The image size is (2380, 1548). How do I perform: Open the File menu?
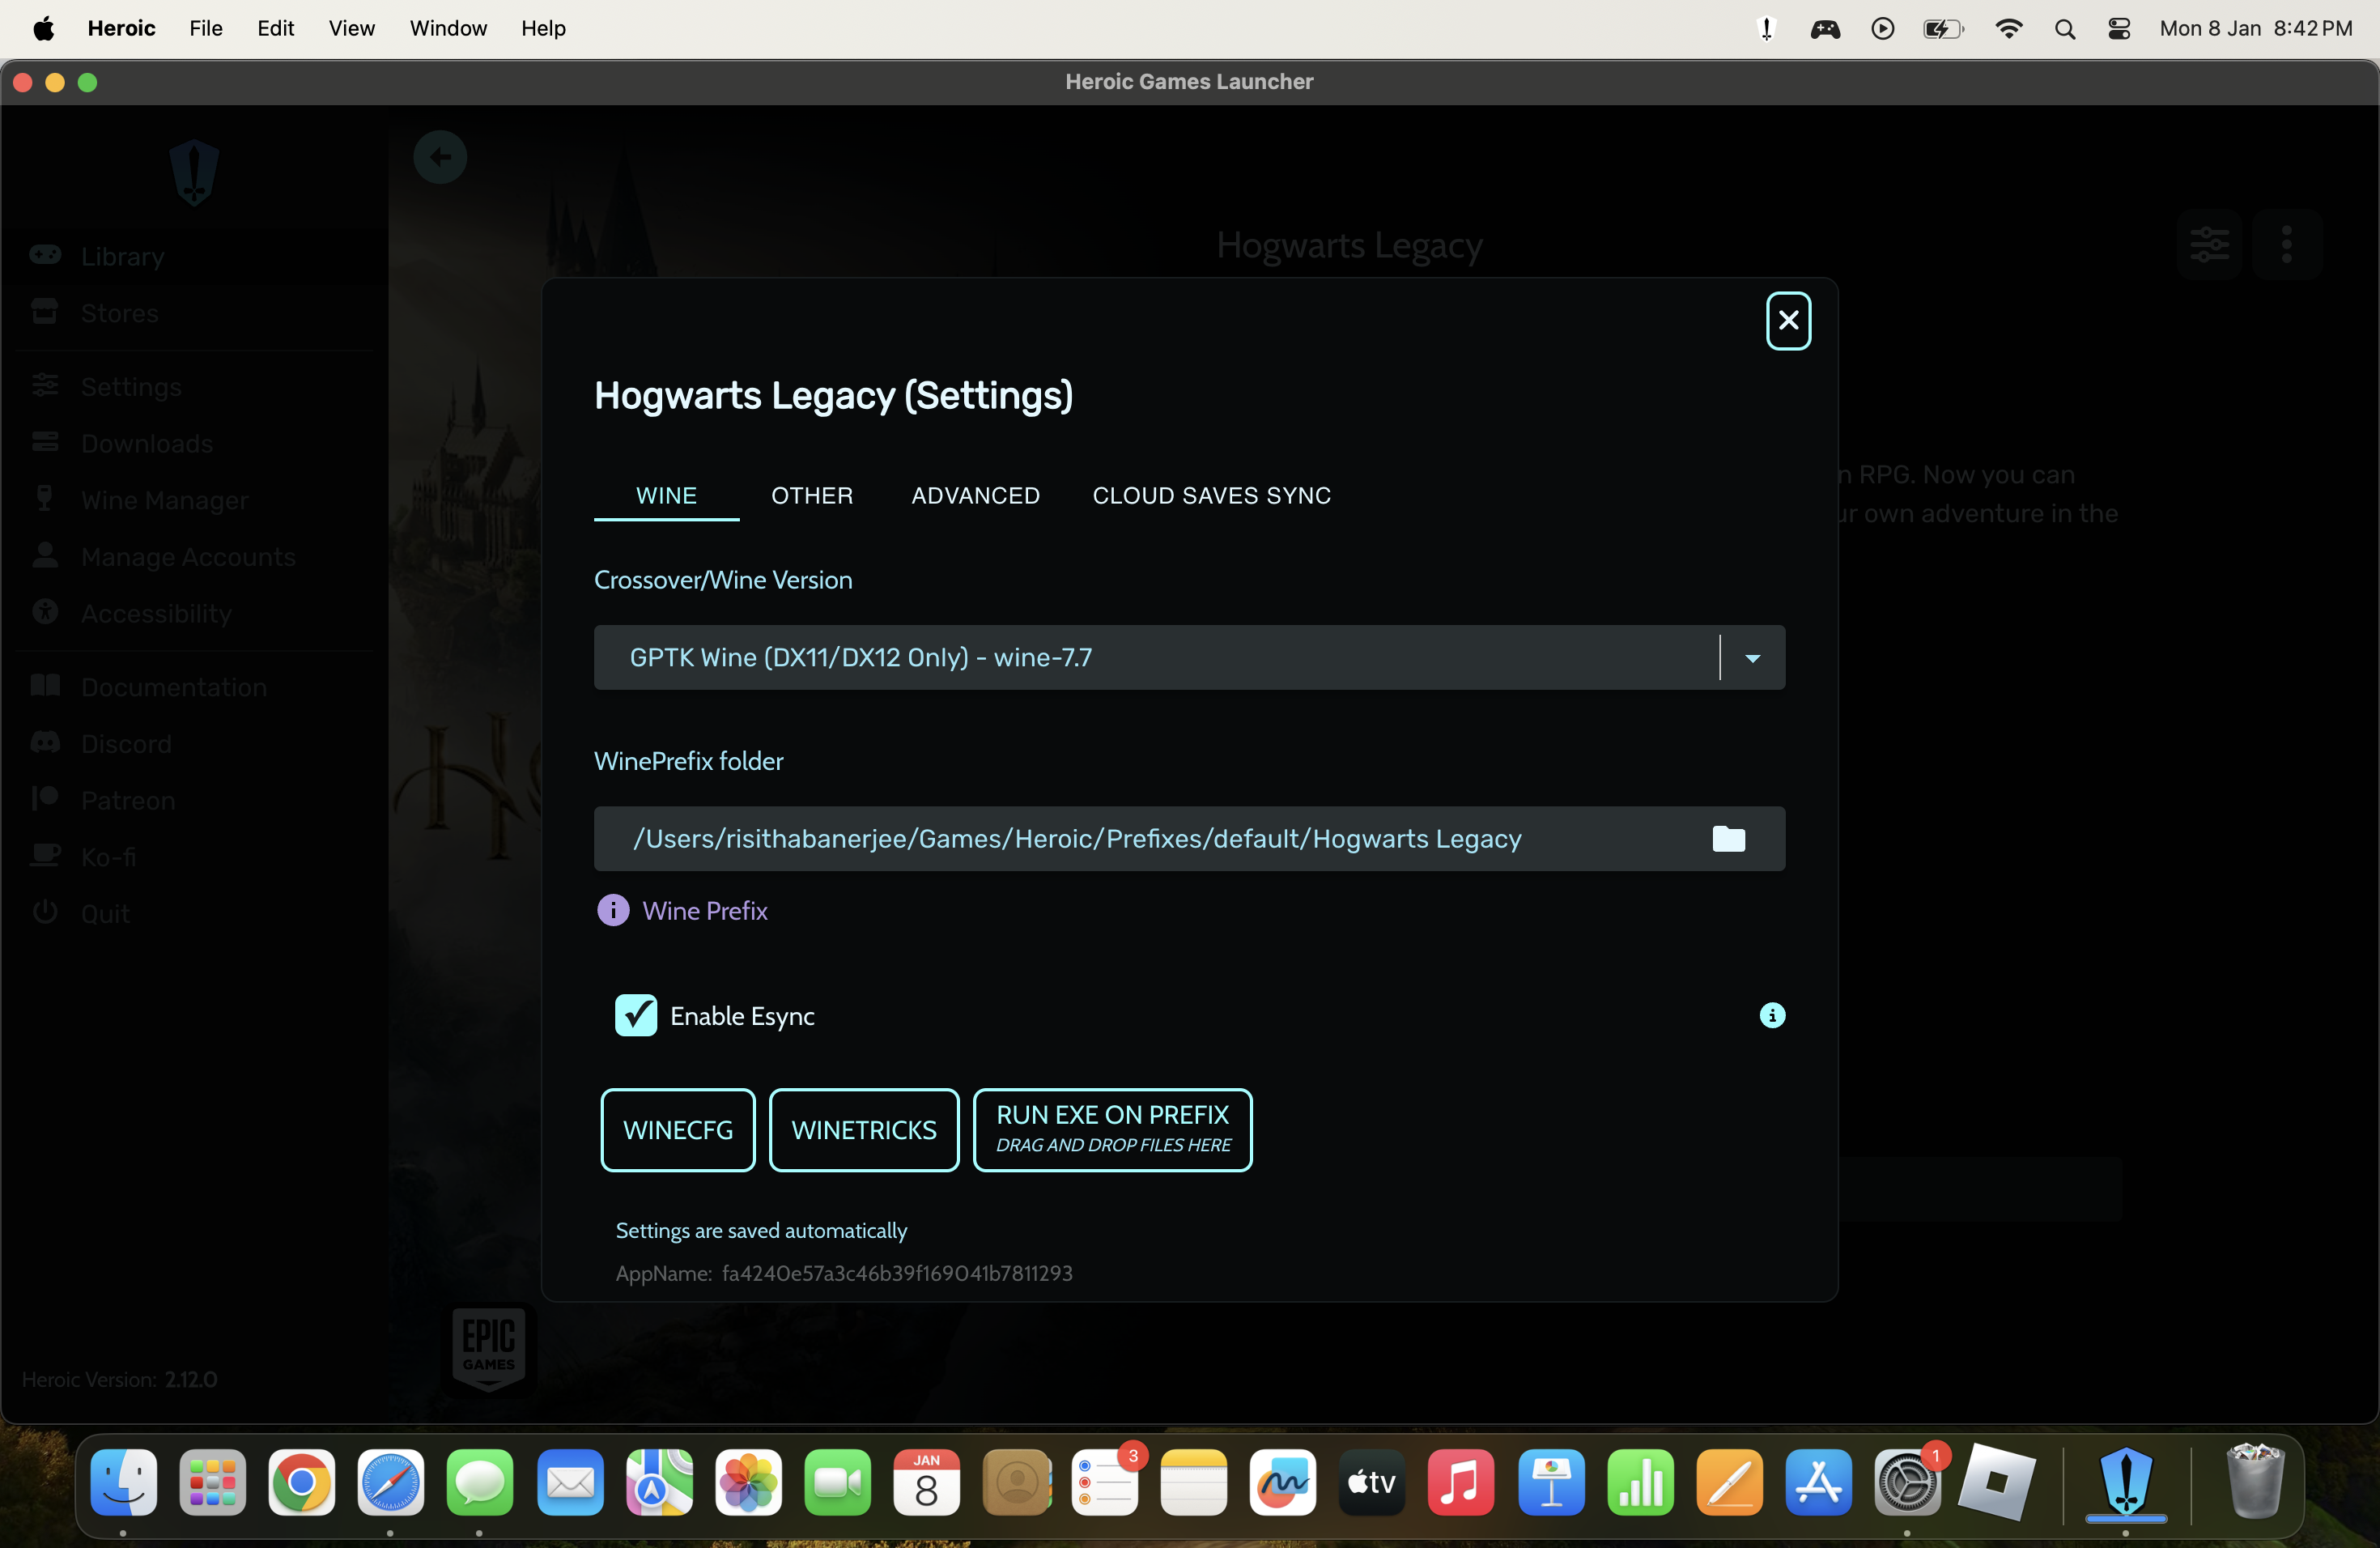(206, 28)
